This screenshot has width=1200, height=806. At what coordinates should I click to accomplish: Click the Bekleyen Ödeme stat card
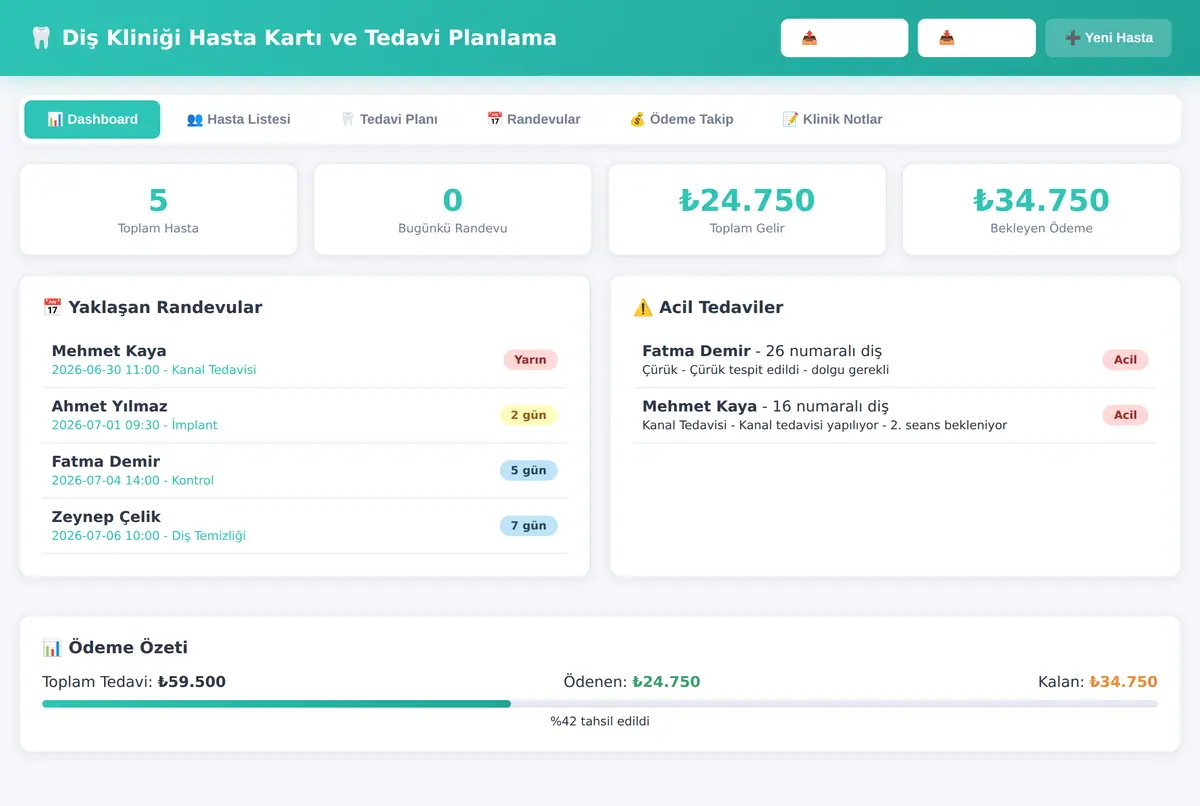pos(1041,210)
